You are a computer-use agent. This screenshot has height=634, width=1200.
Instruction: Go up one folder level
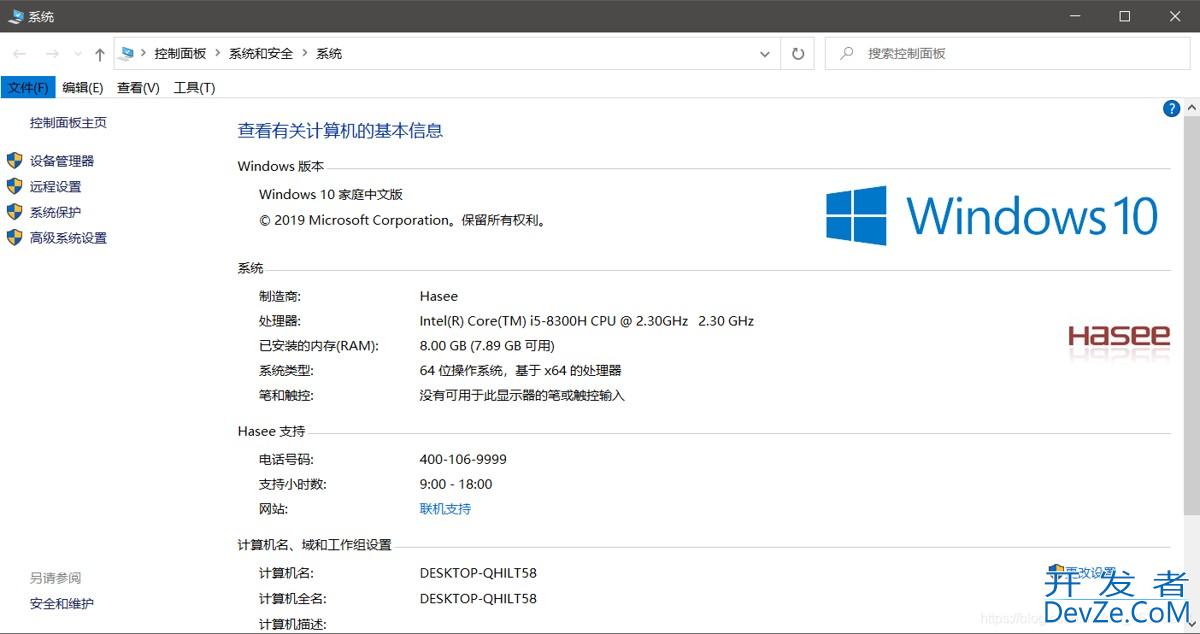click(x=99, y=54)
